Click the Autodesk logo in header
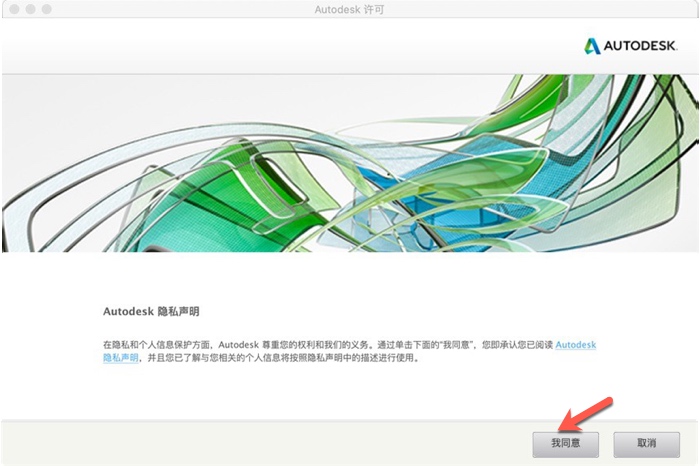Screen dimensions: 700x466 630,46
